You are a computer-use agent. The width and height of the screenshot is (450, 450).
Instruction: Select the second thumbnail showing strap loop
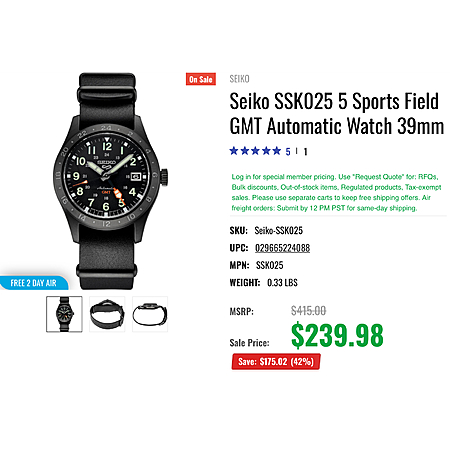click(x=107, y=314)
